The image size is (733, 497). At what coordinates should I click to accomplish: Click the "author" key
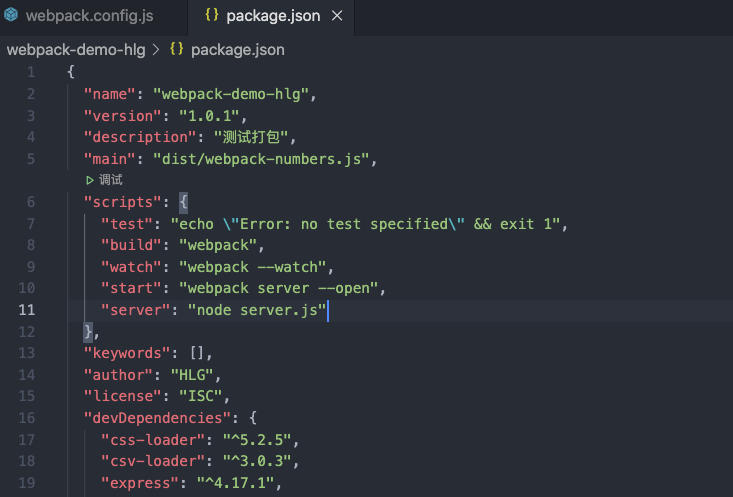[118, 375]
